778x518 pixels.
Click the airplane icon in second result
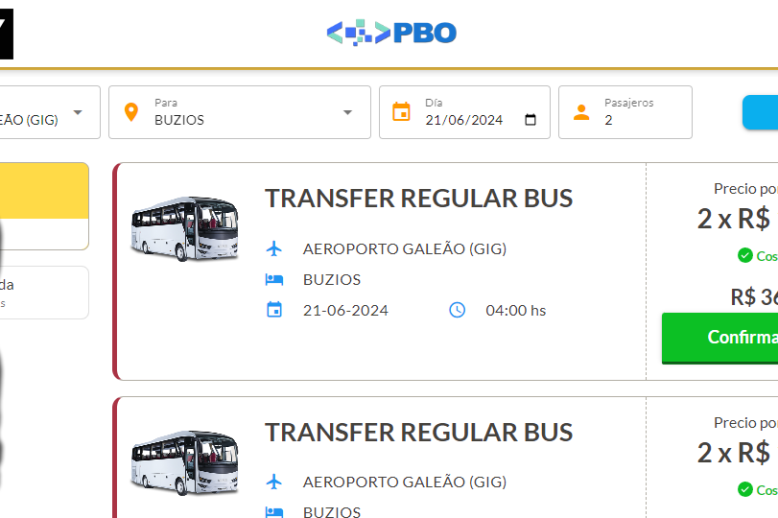pos(274,482)
